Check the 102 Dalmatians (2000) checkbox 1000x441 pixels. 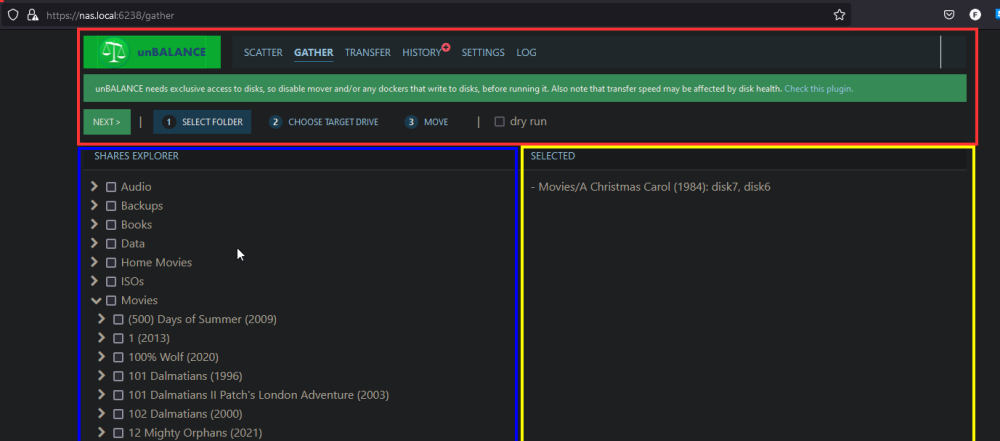coord(118,414)
